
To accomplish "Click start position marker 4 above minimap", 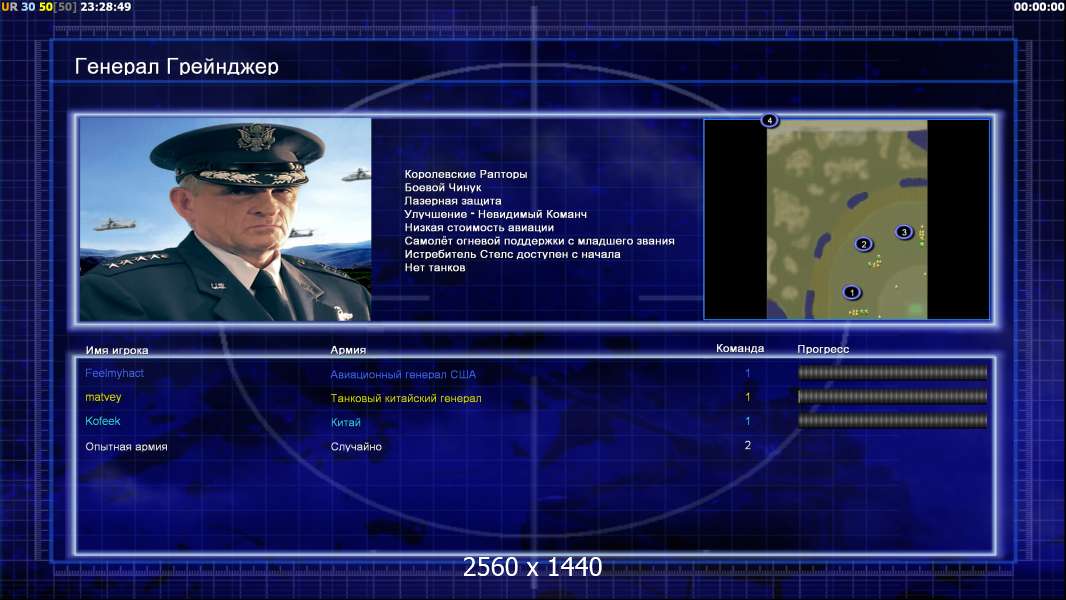I will 769,120.
